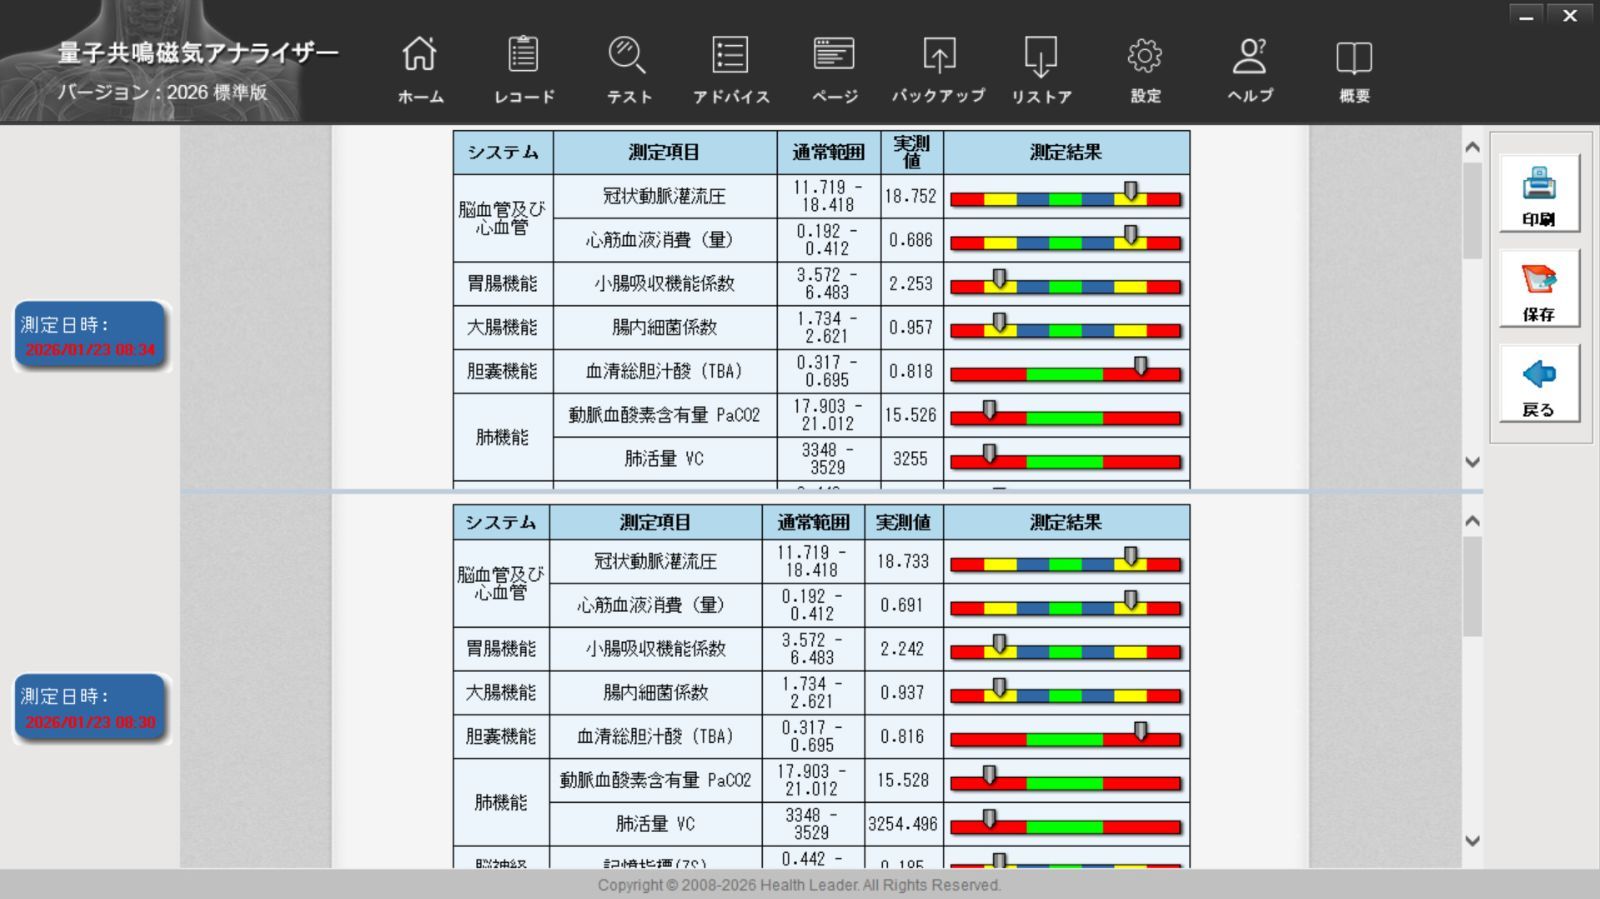This screenshot has width=1600, height=899.
Task: Click upper table value 18.752
Action: (910, 196)
